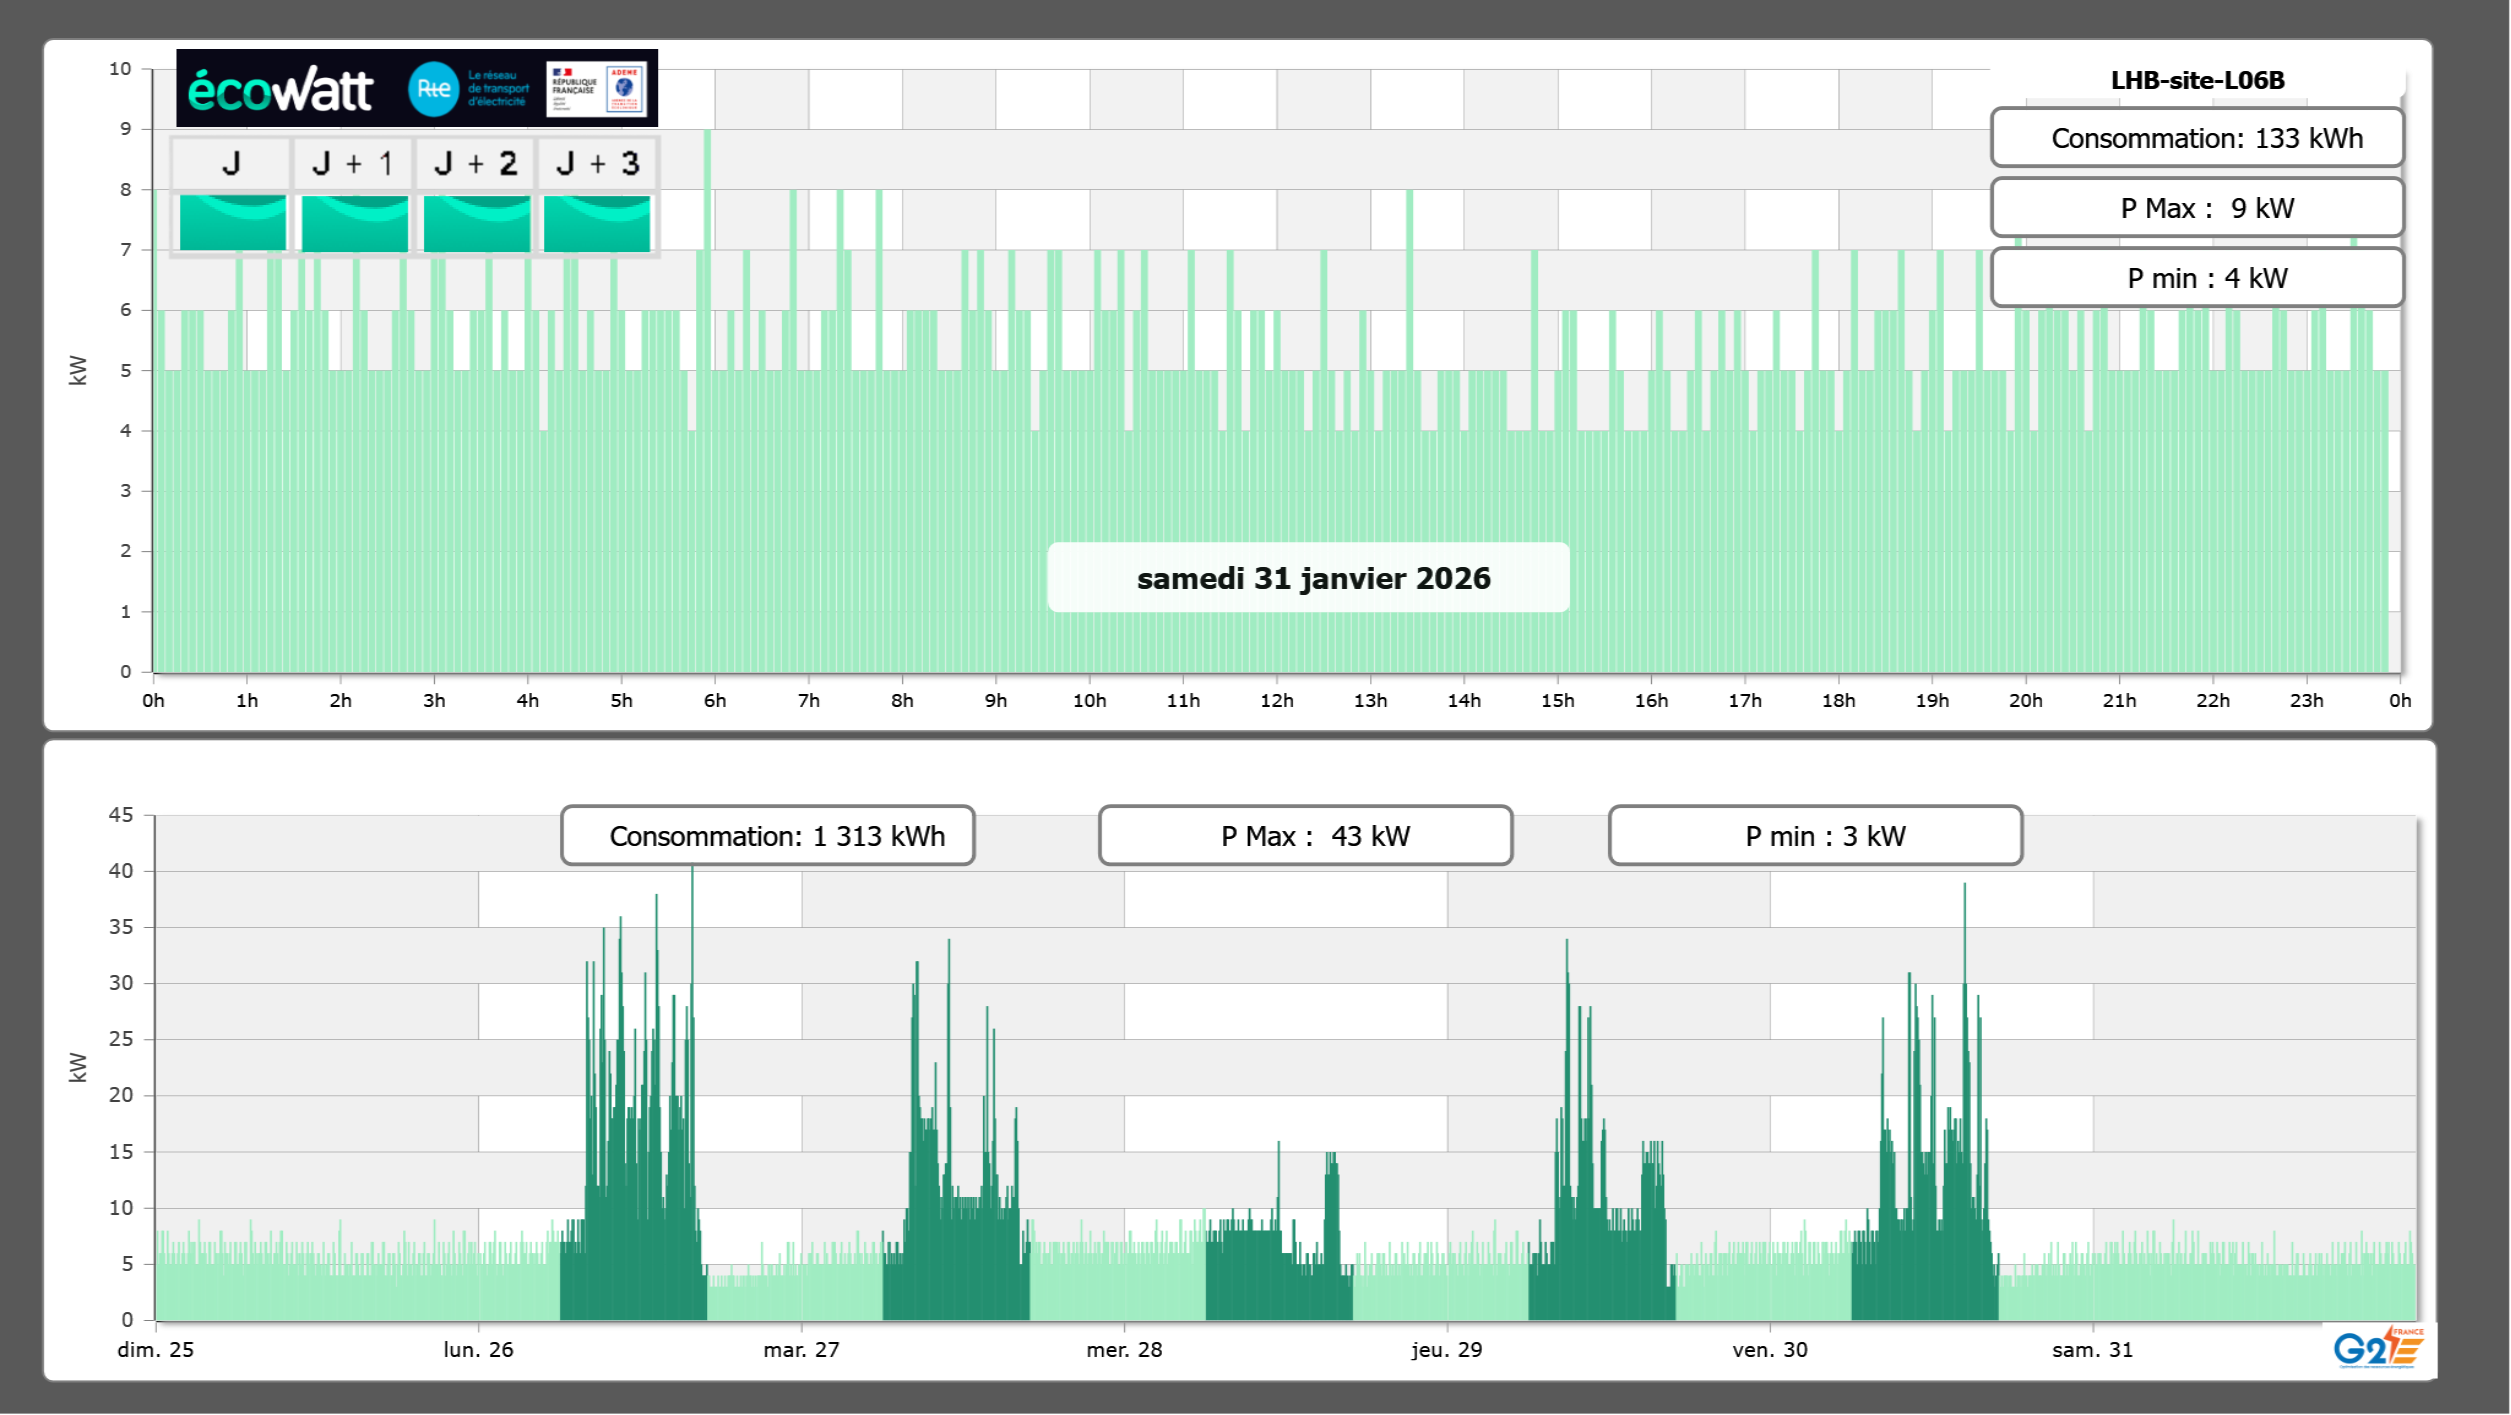Click the Consommation: 133 kWh box
2511x1415 pixels.
pyautogui.click(x=2196, y=138)
